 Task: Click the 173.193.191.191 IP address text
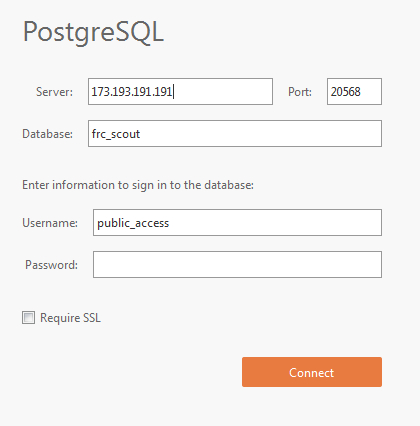click(132, 92)
